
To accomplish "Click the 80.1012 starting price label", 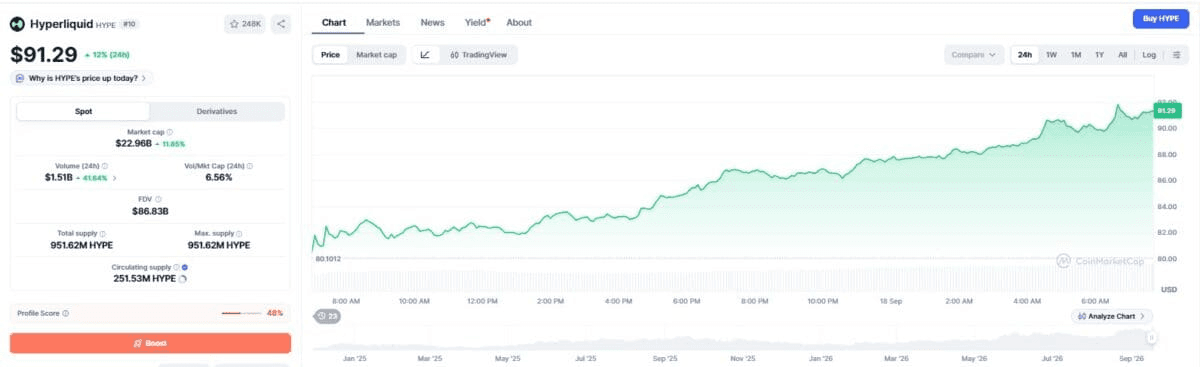I will 328,259.
